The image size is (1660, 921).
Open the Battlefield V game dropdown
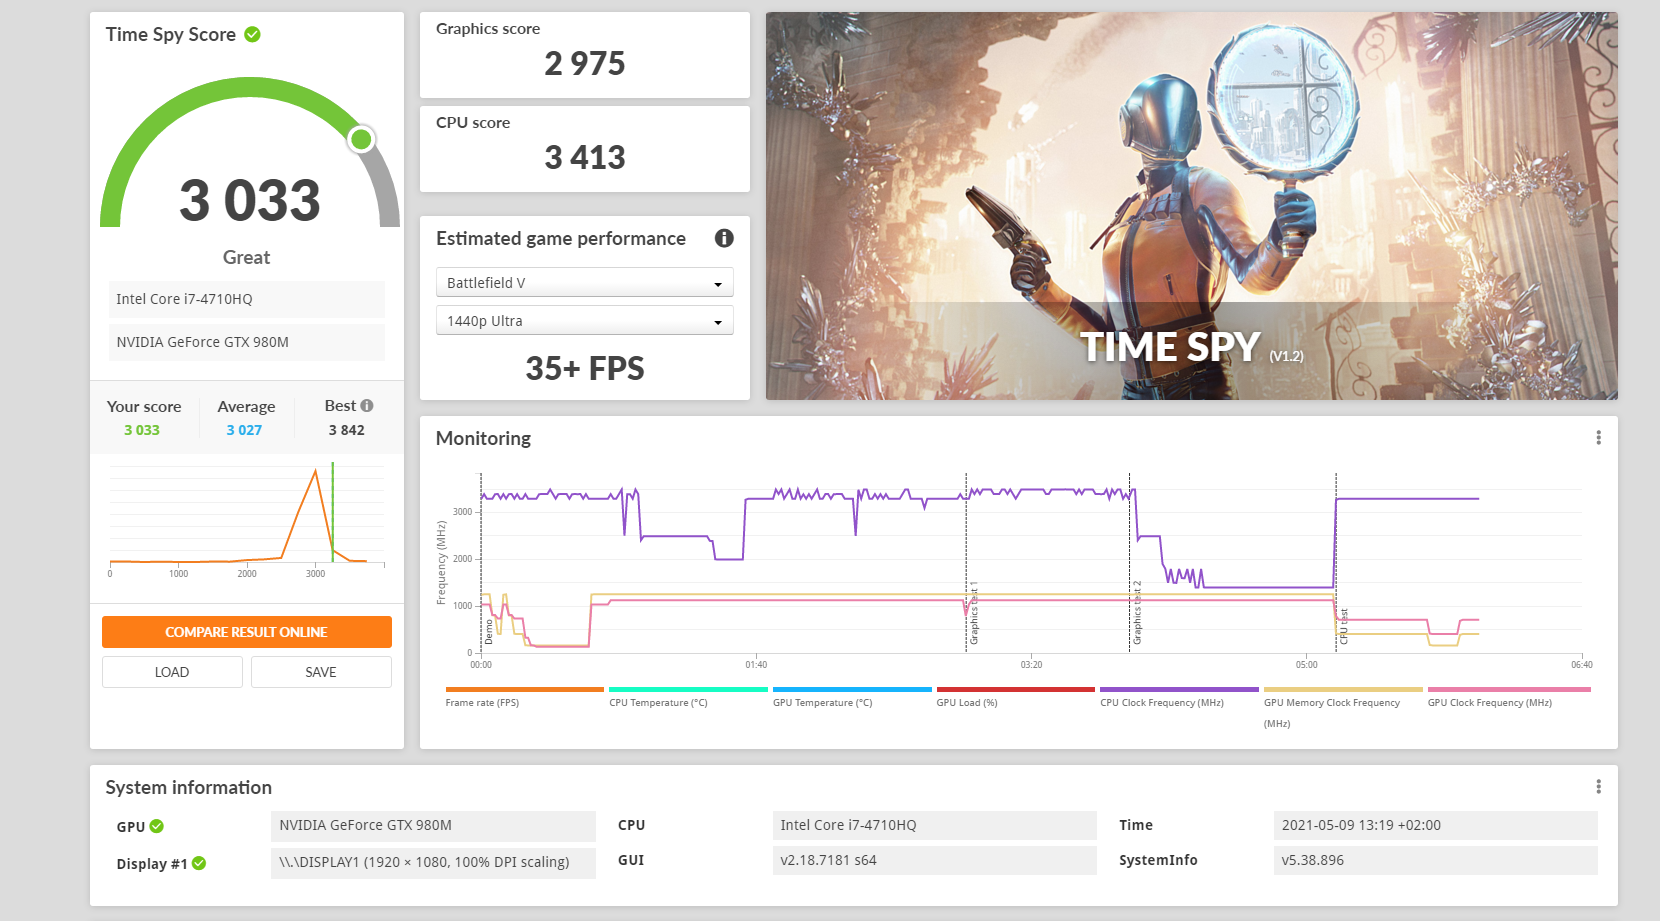tap(585, 283)
